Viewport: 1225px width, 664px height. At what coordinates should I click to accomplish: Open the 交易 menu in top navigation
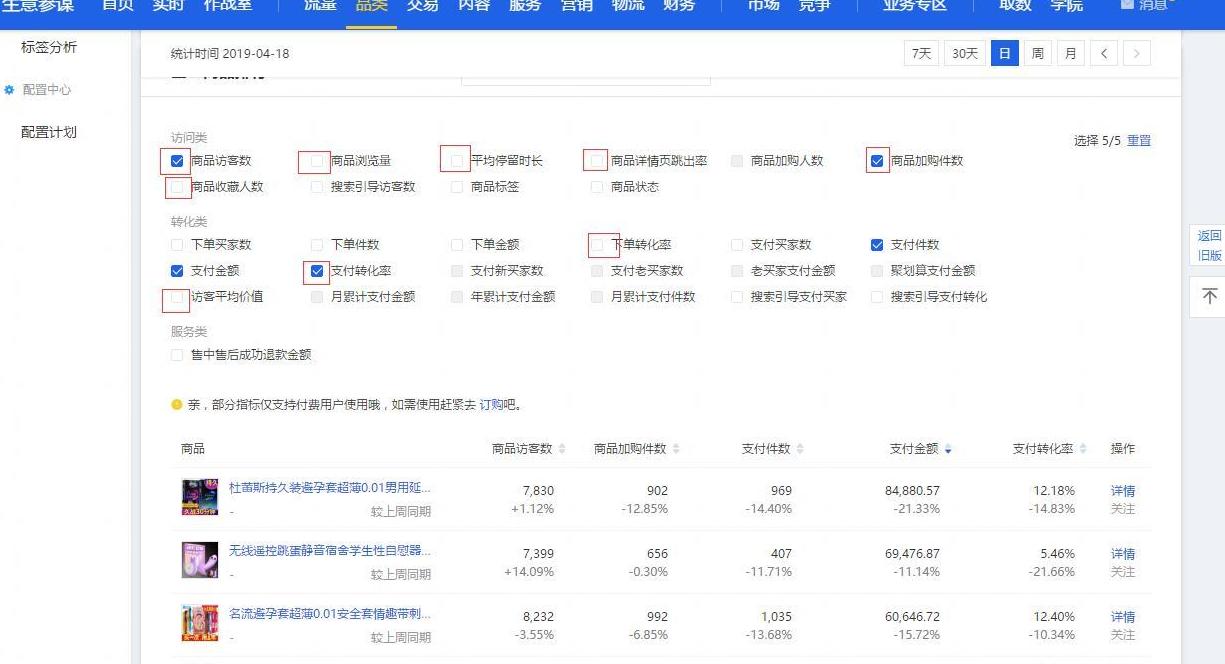coord(422,5)
